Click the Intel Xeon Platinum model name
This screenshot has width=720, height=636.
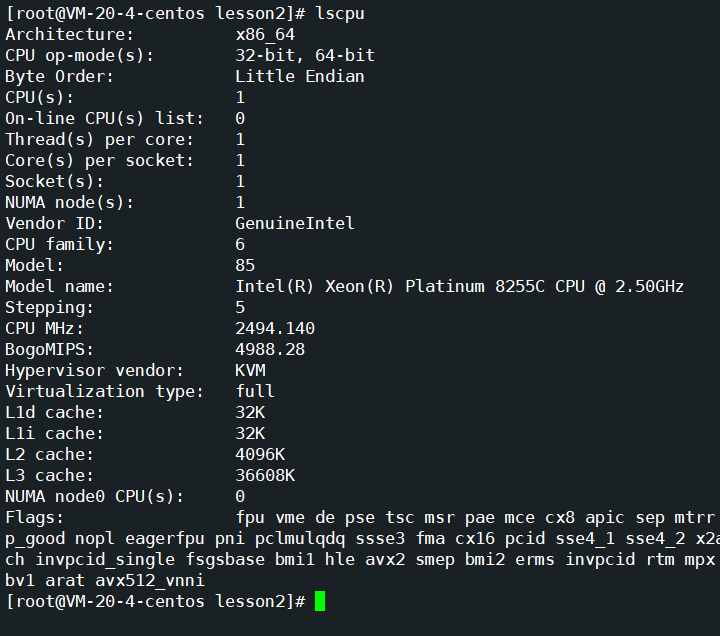(x=460, y=286)
